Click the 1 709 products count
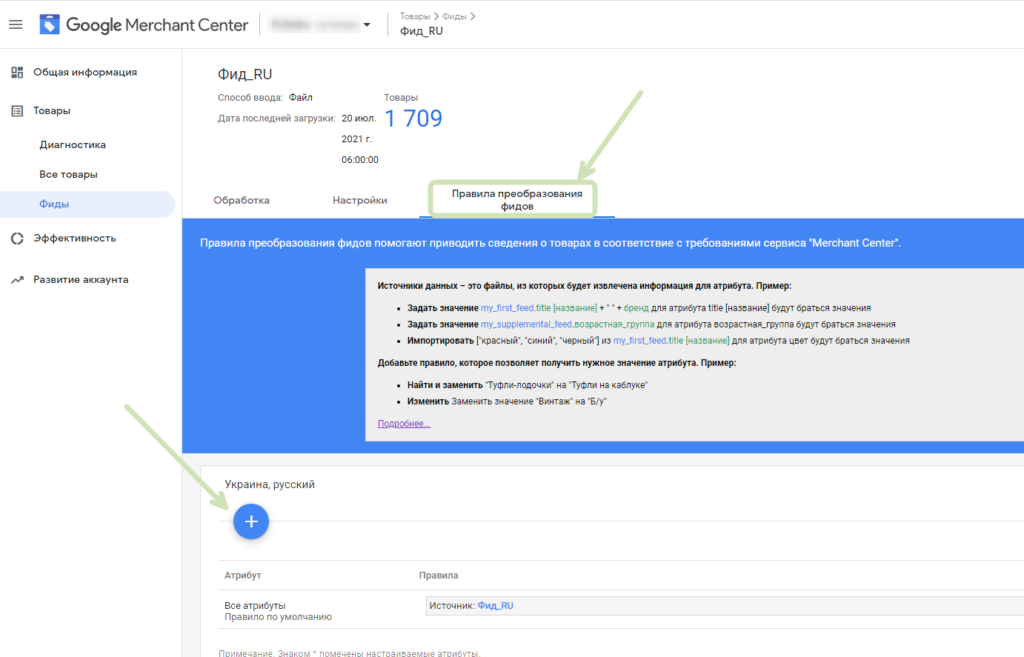 tap(413, 118)
